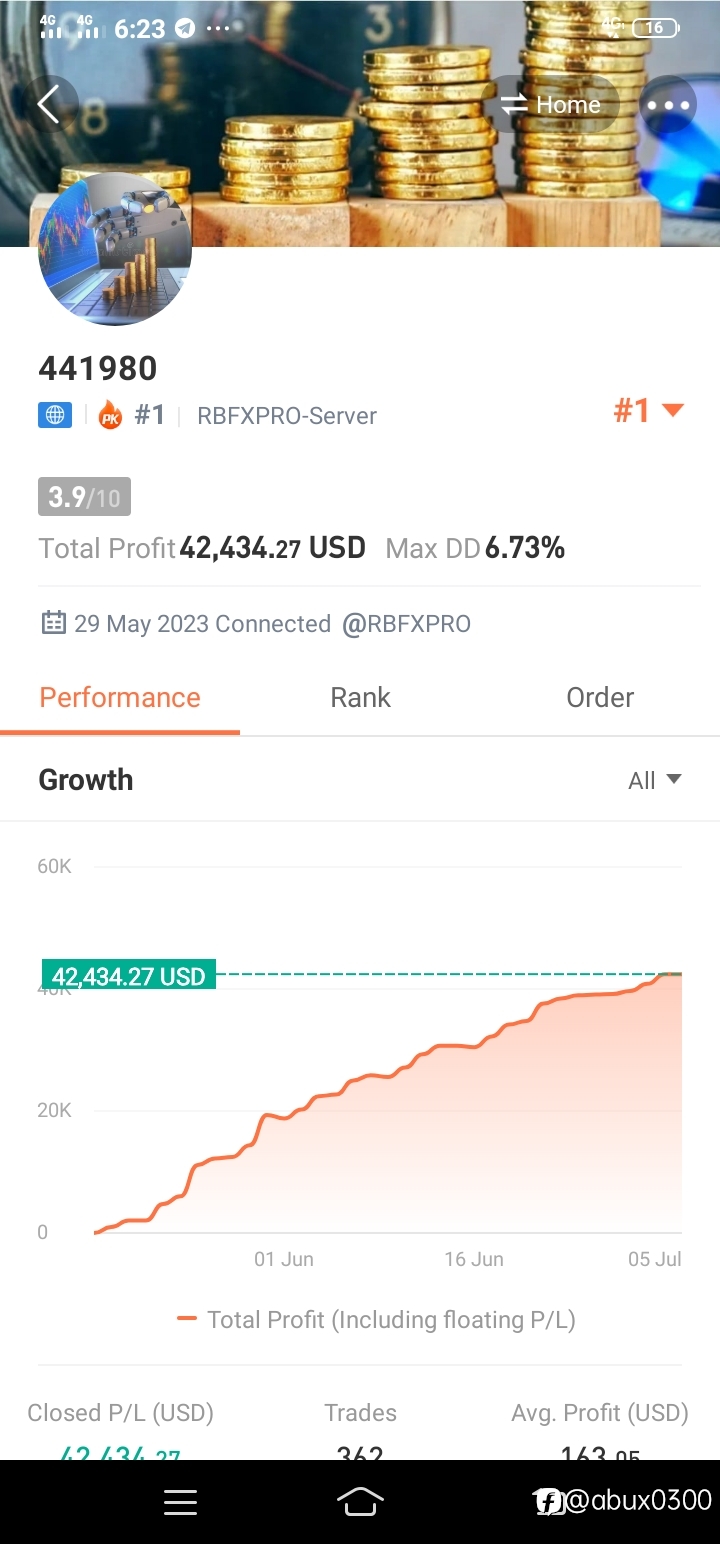The image size is (720, 1544).
Task: Open the All time range dropdown
Action: (655, 781)
